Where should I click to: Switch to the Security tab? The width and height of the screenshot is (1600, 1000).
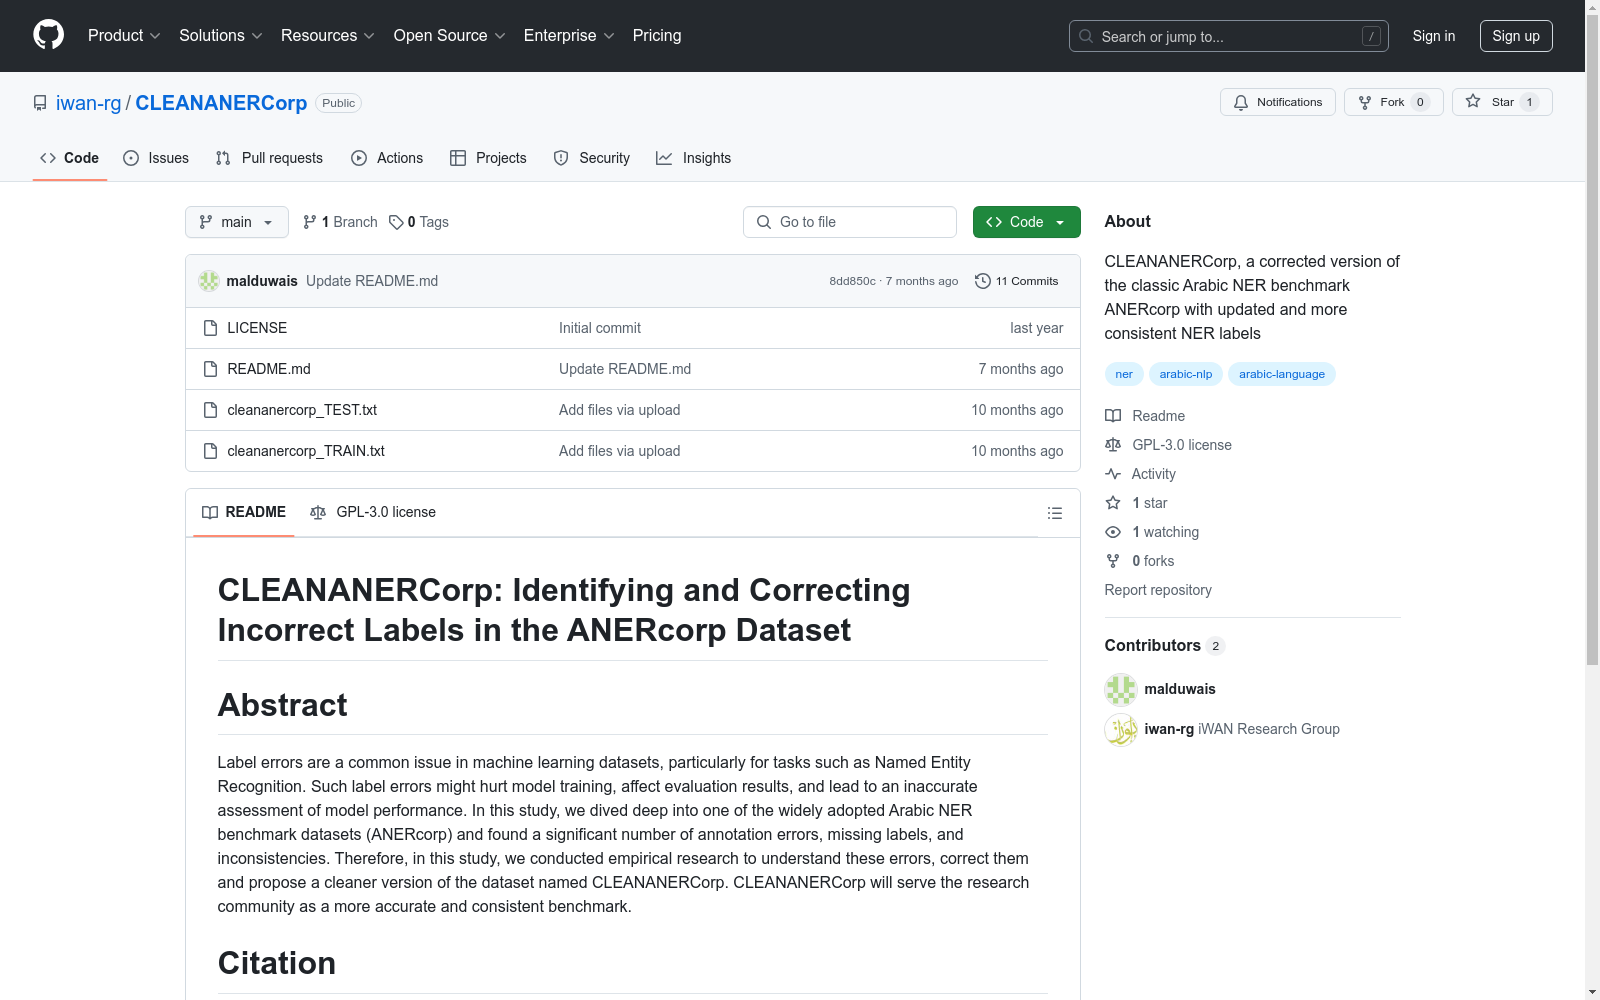[x=592, y=158]
